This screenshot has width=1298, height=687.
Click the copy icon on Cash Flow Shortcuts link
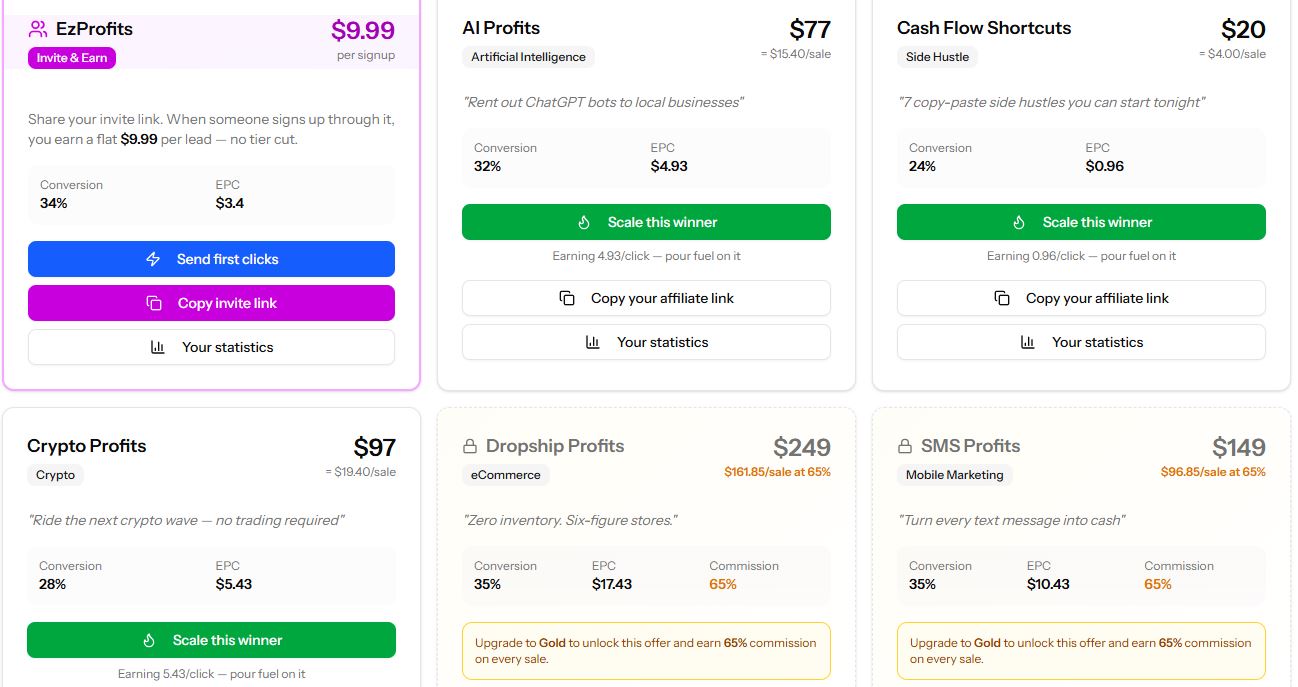coord(1001,297)
